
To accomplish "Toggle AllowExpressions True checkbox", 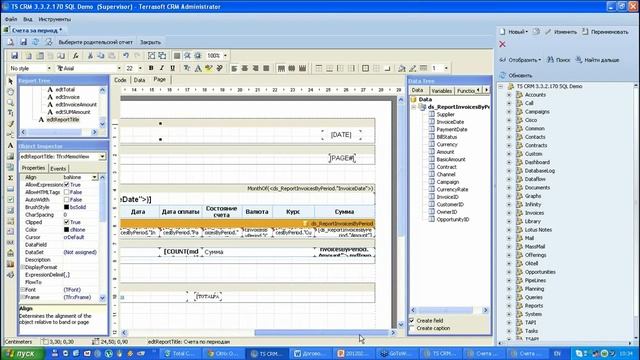I will tap(66, 185).
